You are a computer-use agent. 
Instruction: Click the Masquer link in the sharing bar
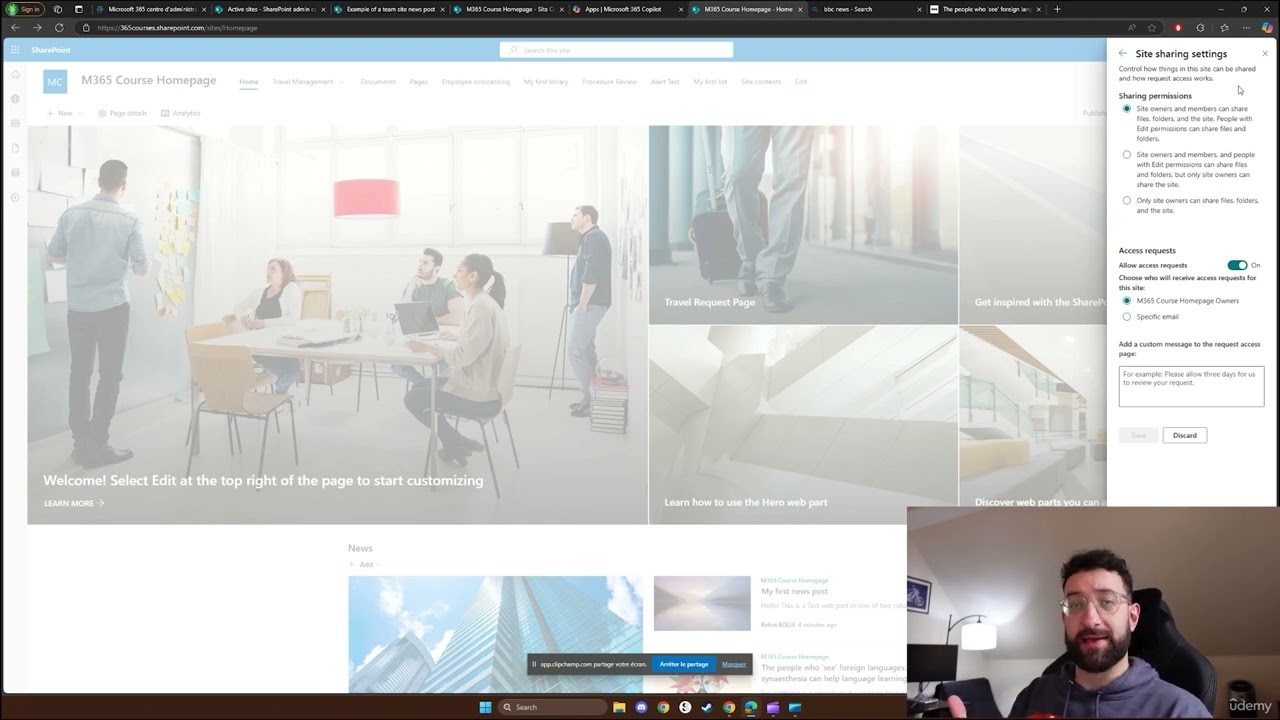[x=734, y=664]
